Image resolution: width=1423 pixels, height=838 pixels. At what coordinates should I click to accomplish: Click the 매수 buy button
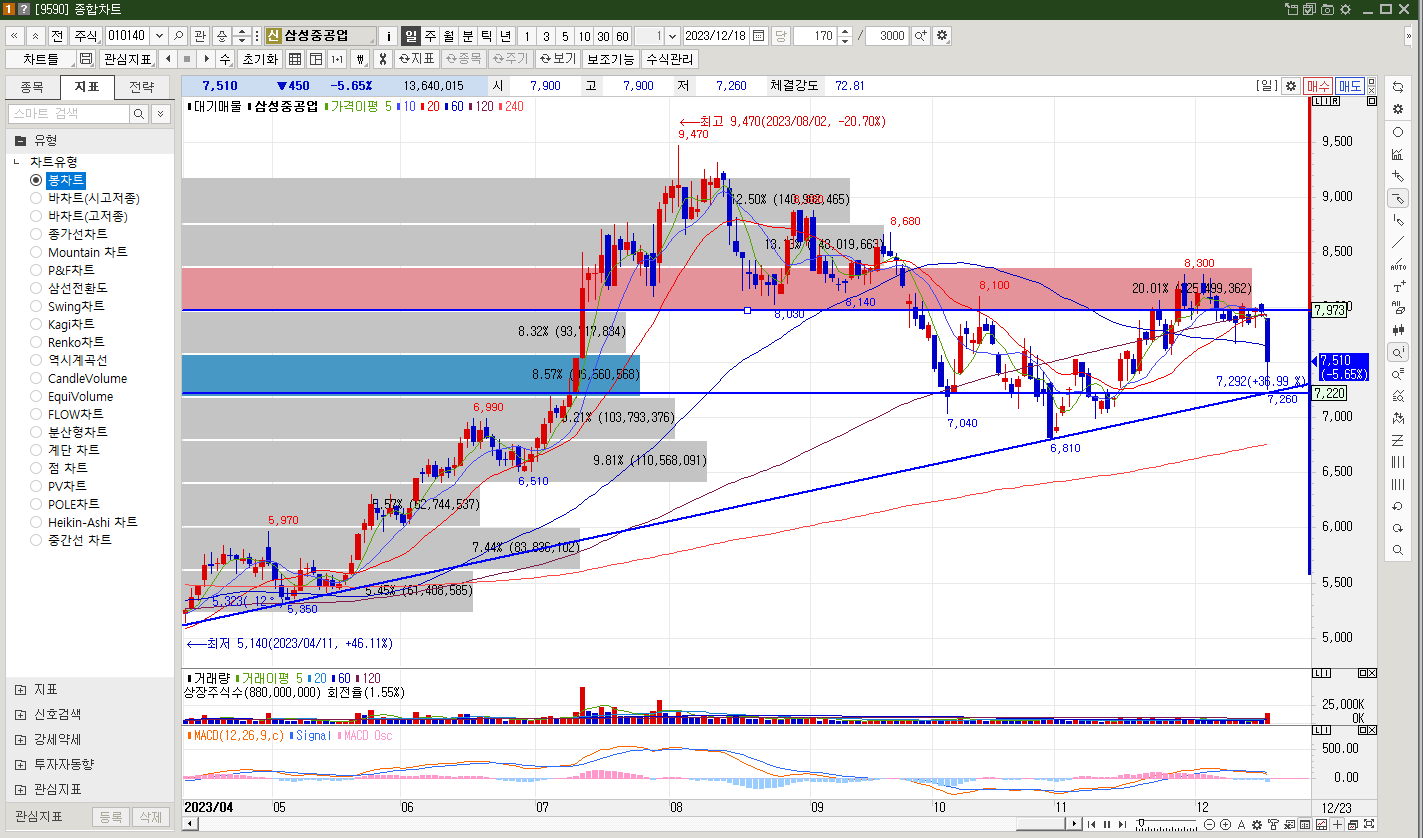tap(1318, 86)
